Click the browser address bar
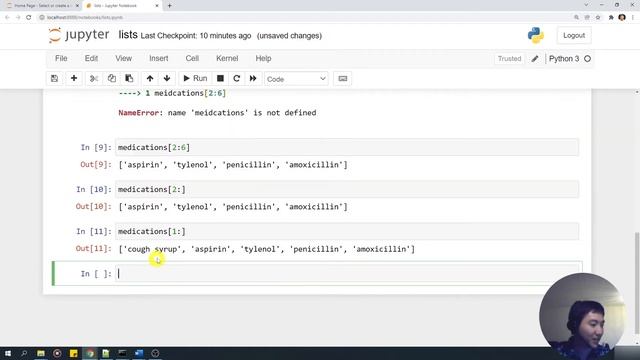Viewport: 640px width, 360px height. 306,18
